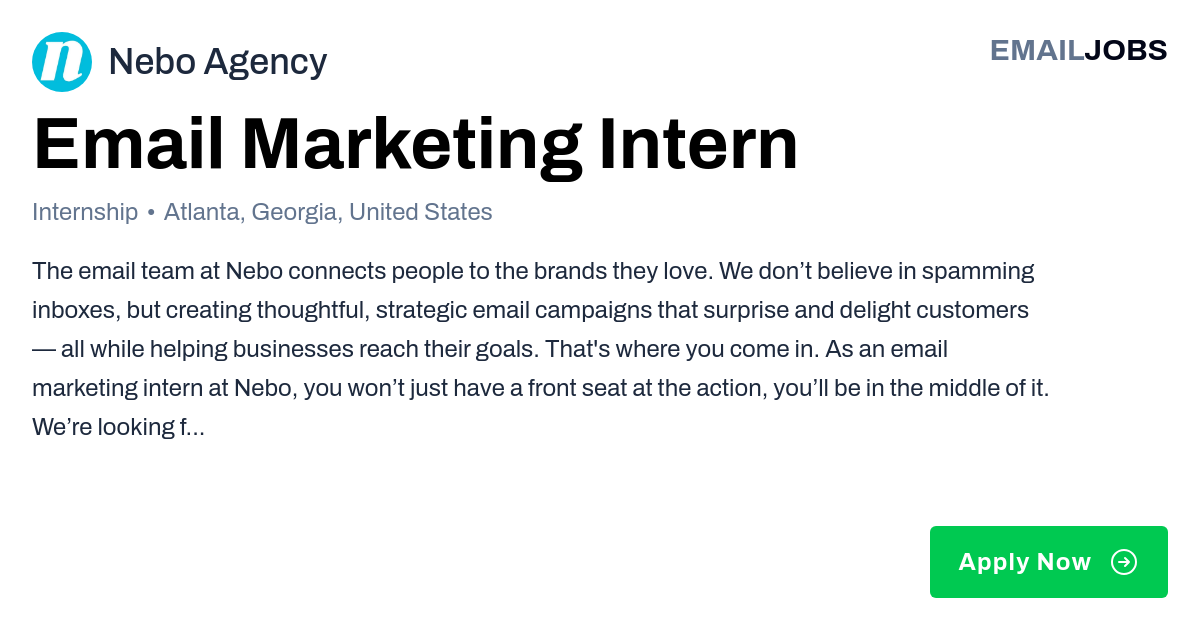The height and width of the screenshot is (630, 1200).
Task: Click the word "Marketing" in the heading
Action: pos(411,145)
